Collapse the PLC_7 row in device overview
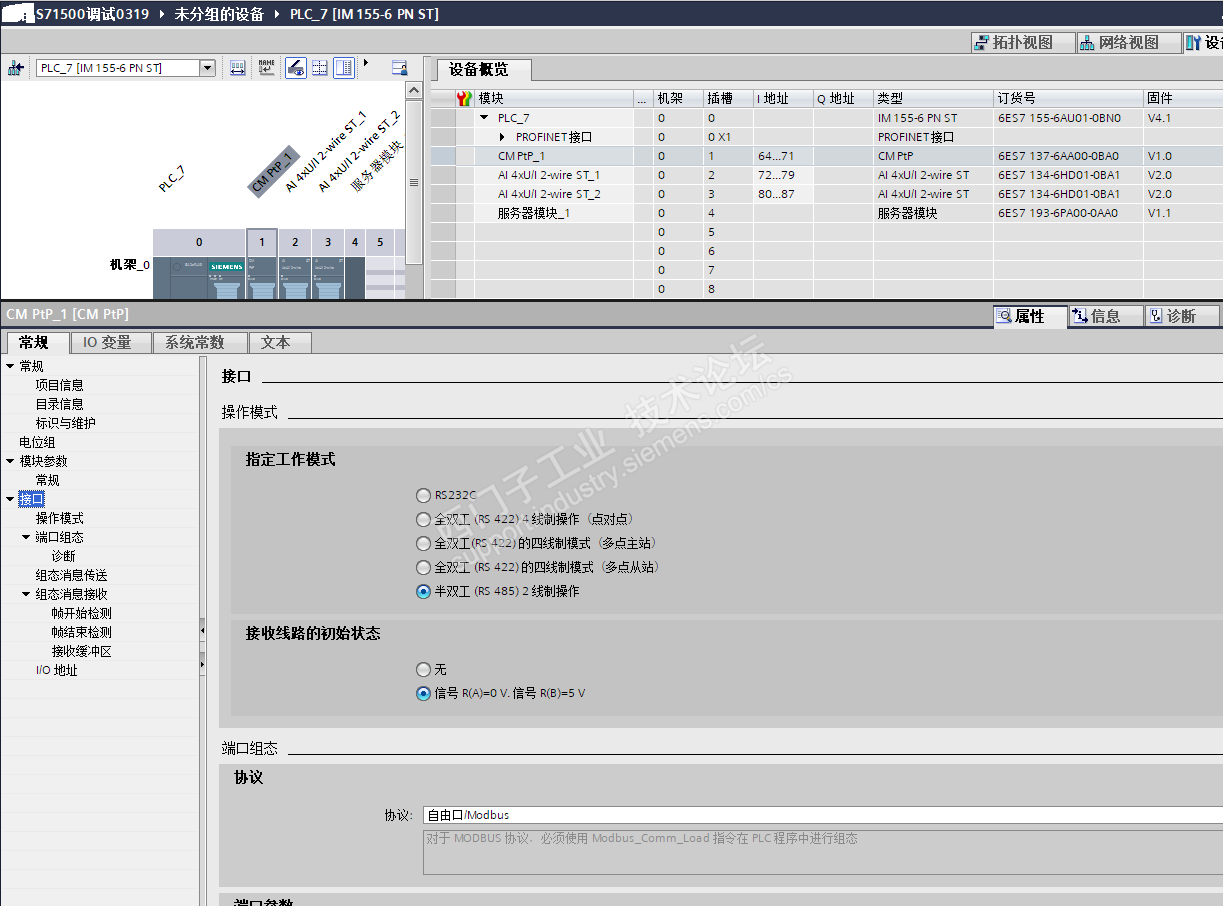The width and height of the screenshot is (1223, 906). point(484,118)
